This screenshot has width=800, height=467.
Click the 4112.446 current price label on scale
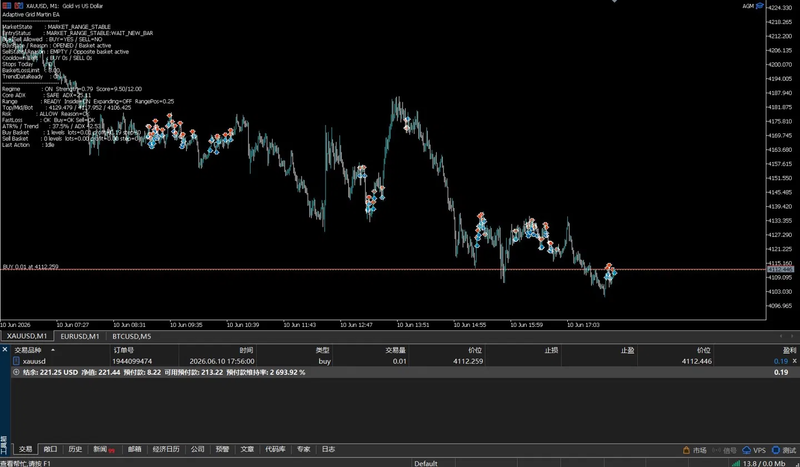point(780,269)
